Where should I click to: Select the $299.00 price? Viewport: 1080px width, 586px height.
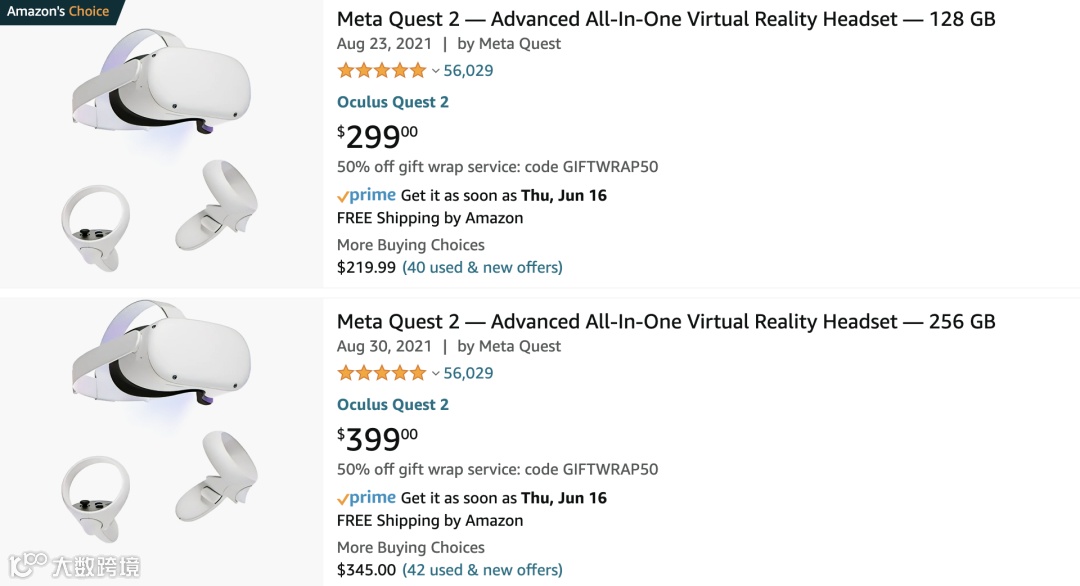377,135
